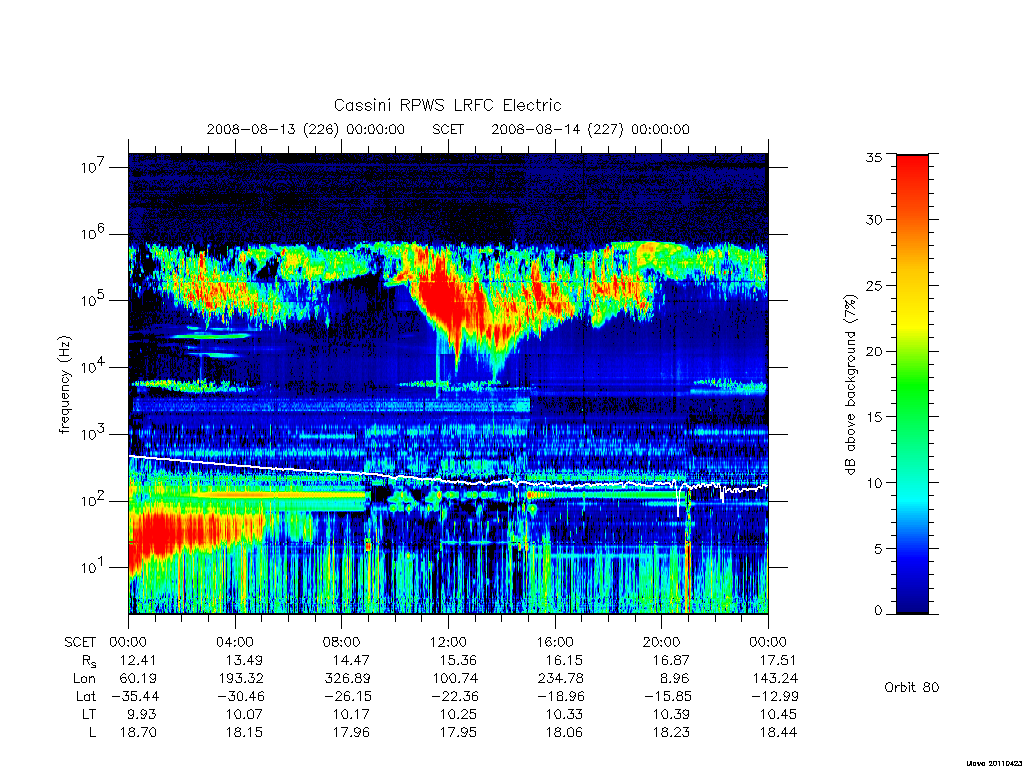This screenshot has height=768, width=1024.
Task: Click the 10^6 frequency tick label
Action: tap(93, 233)
